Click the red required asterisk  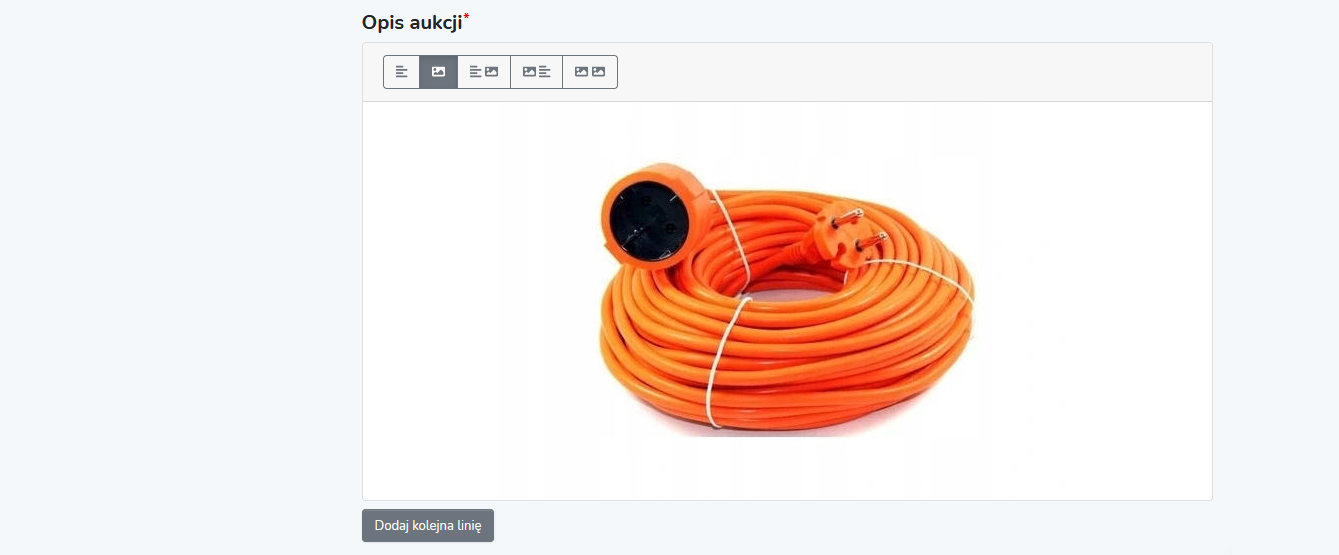tap(466, 17)
